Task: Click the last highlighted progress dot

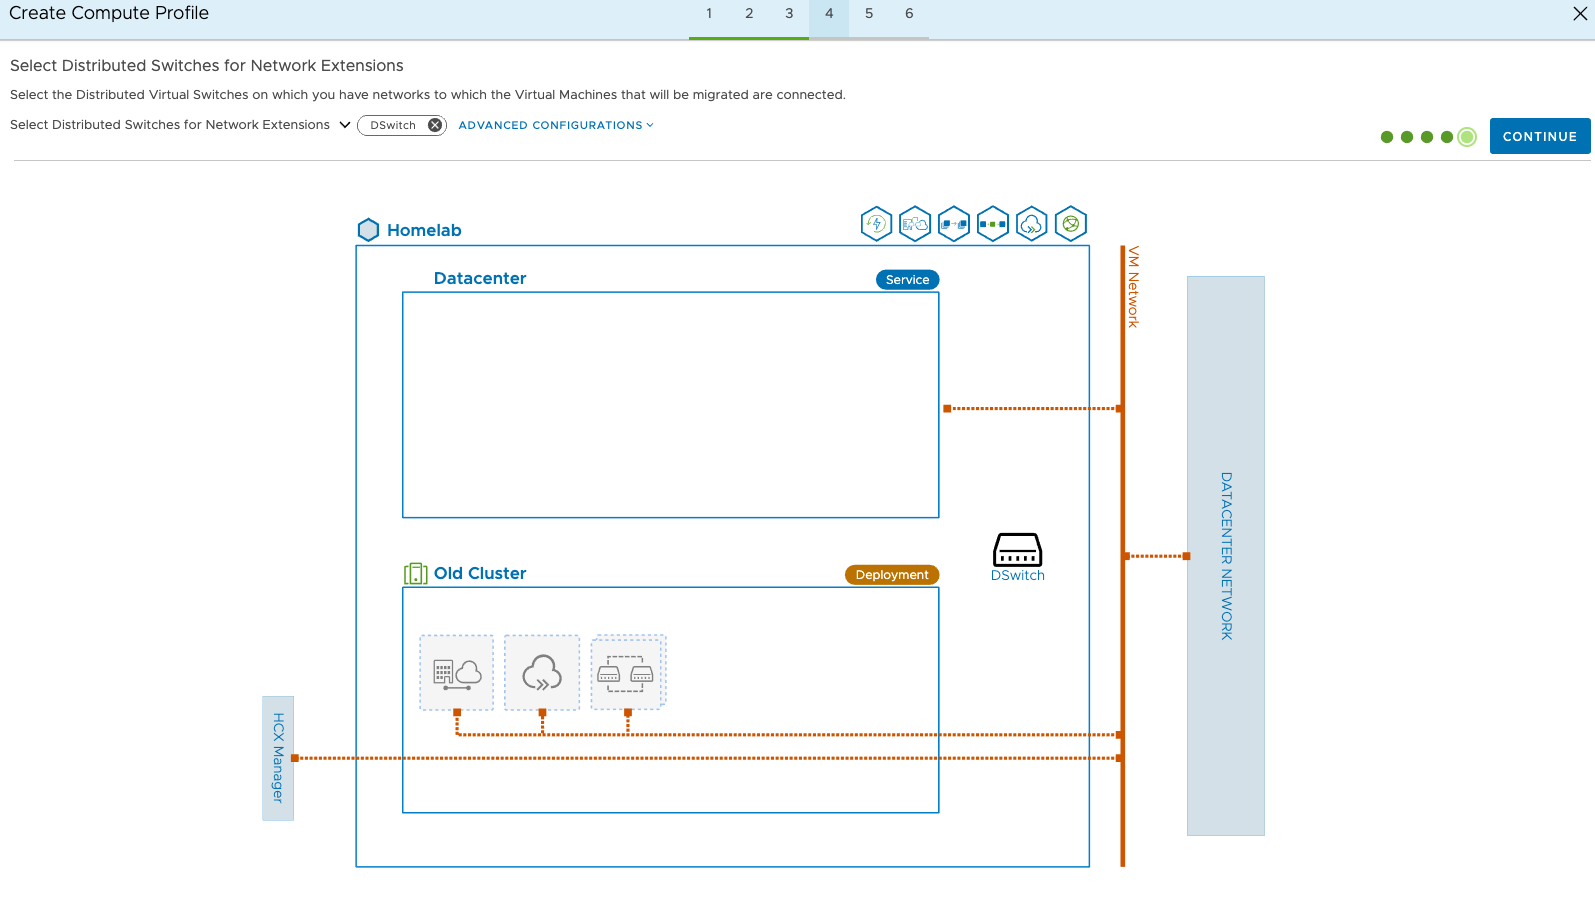Action: pos(1466,137)
